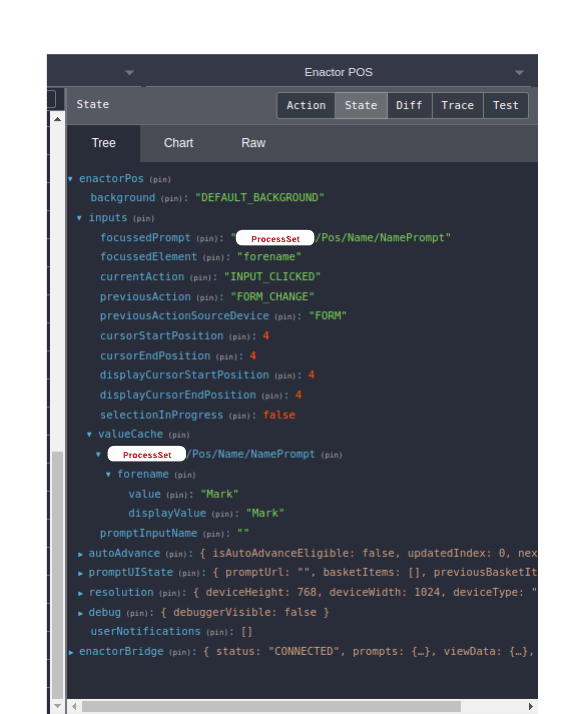The image size is (584, 714).
Task: Switch to the Chart tab
Action: pos(178,143)
